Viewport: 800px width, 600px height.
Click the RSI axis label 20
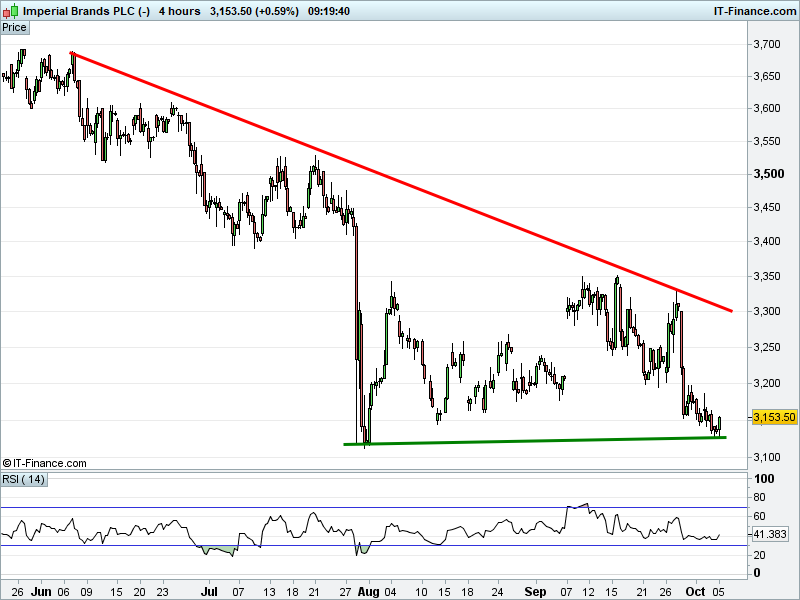759,555
